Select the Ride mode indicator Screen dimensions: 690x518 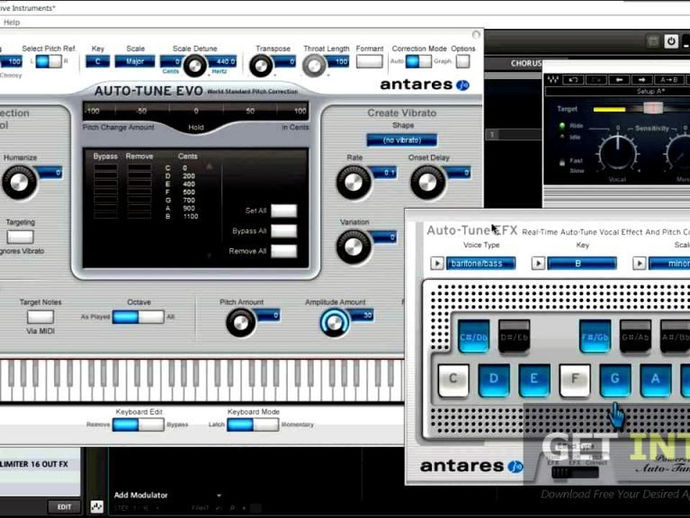pos(562,126)
